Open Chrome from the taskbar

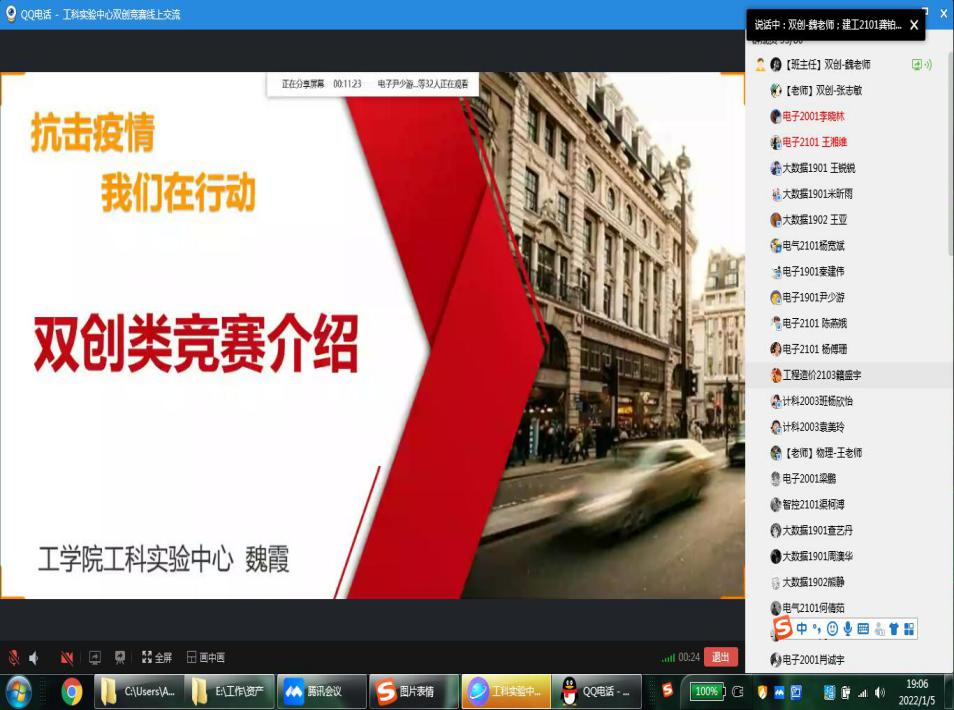click(71, 691)
